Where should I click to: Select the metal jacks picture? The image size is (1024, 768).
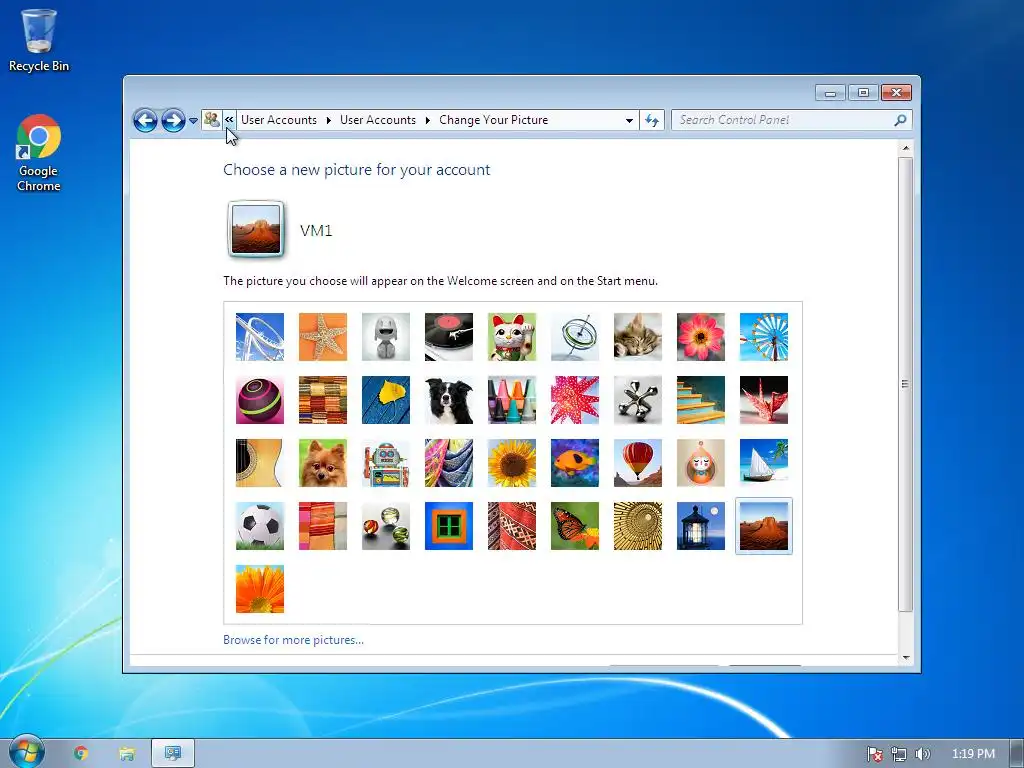pyautogui.click(x=638, y=400)
